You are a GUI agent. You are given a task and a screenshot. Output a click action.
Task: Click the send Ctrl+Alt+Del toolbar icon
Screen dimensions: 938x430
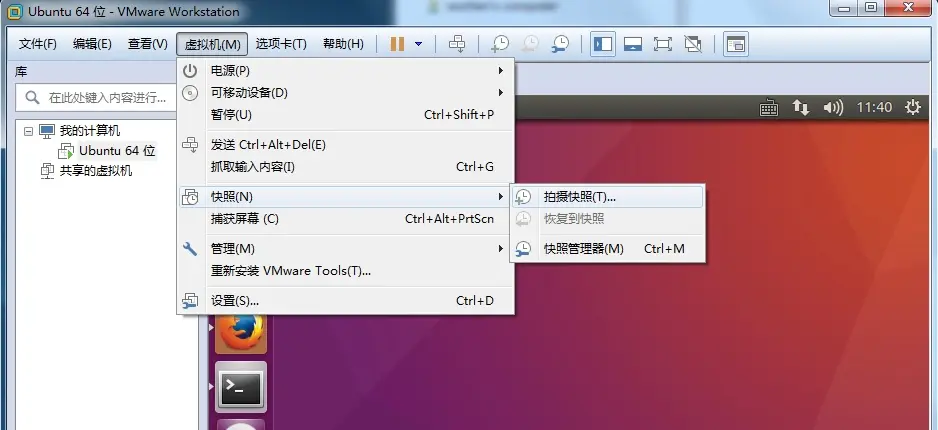click(x=457, y=44)
